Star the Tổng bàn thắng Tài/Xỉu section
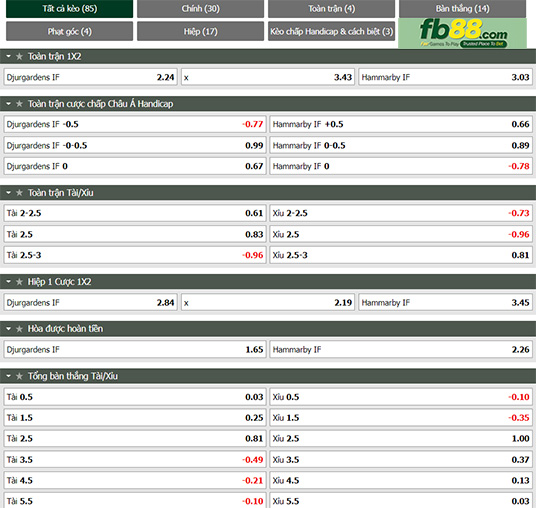Viewport: 536px width, 508px height. (x=19, y=376)
